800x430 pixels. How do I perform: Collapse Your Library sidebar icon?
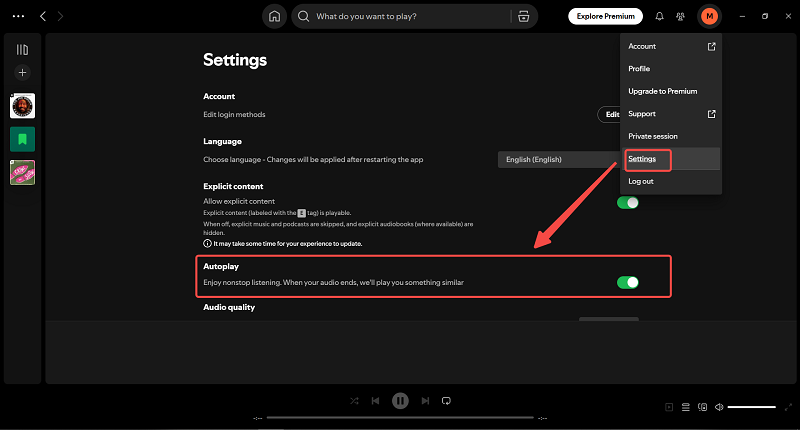[22, 49]
